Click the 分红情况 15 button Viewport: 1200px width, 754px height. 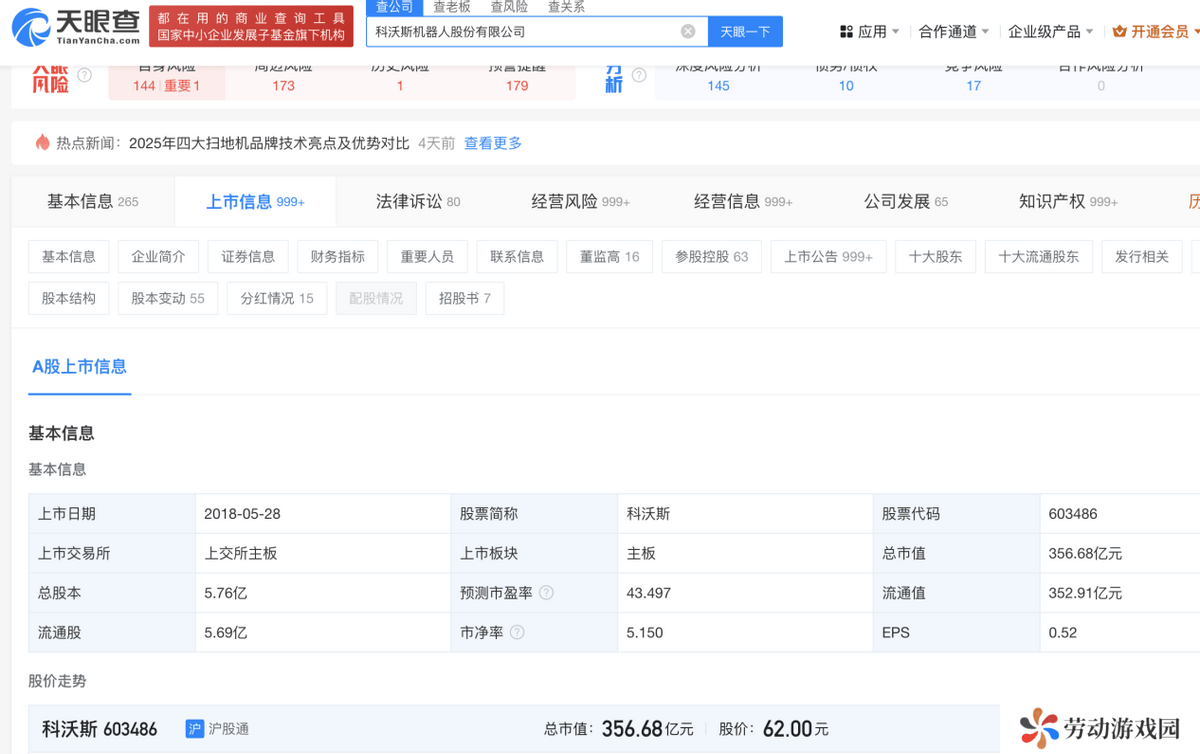277,298
